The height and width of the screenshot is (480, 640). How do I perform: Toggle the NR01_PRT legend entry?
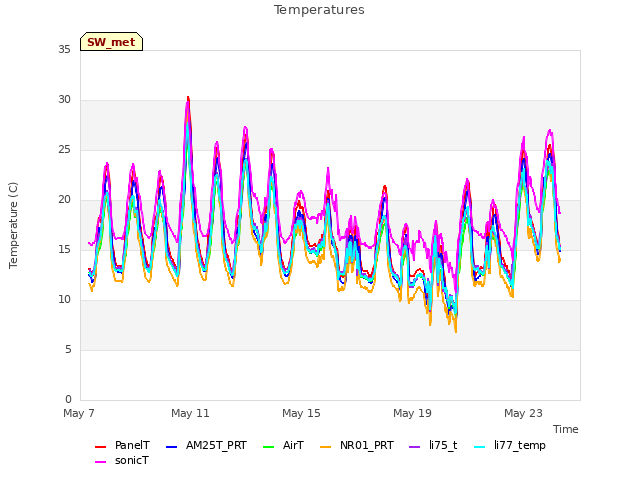[357, 445]
